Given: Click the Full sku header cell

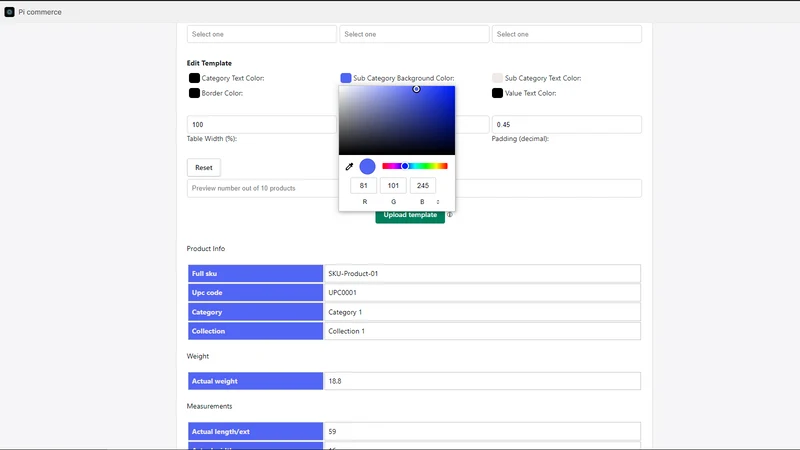Looking at the screenshot, I should click(x=255, y=273).
